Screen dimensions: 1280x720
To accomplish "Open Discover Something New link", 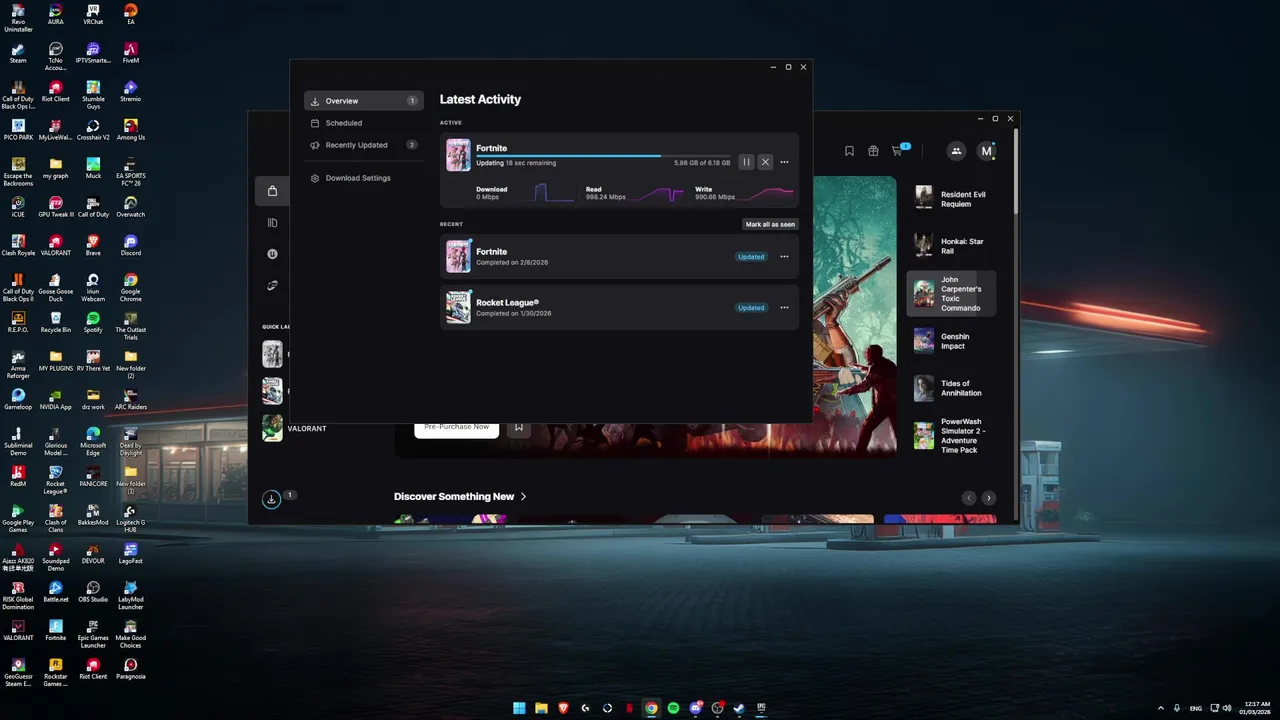I will pyautogui.click(x=460, y=497).
